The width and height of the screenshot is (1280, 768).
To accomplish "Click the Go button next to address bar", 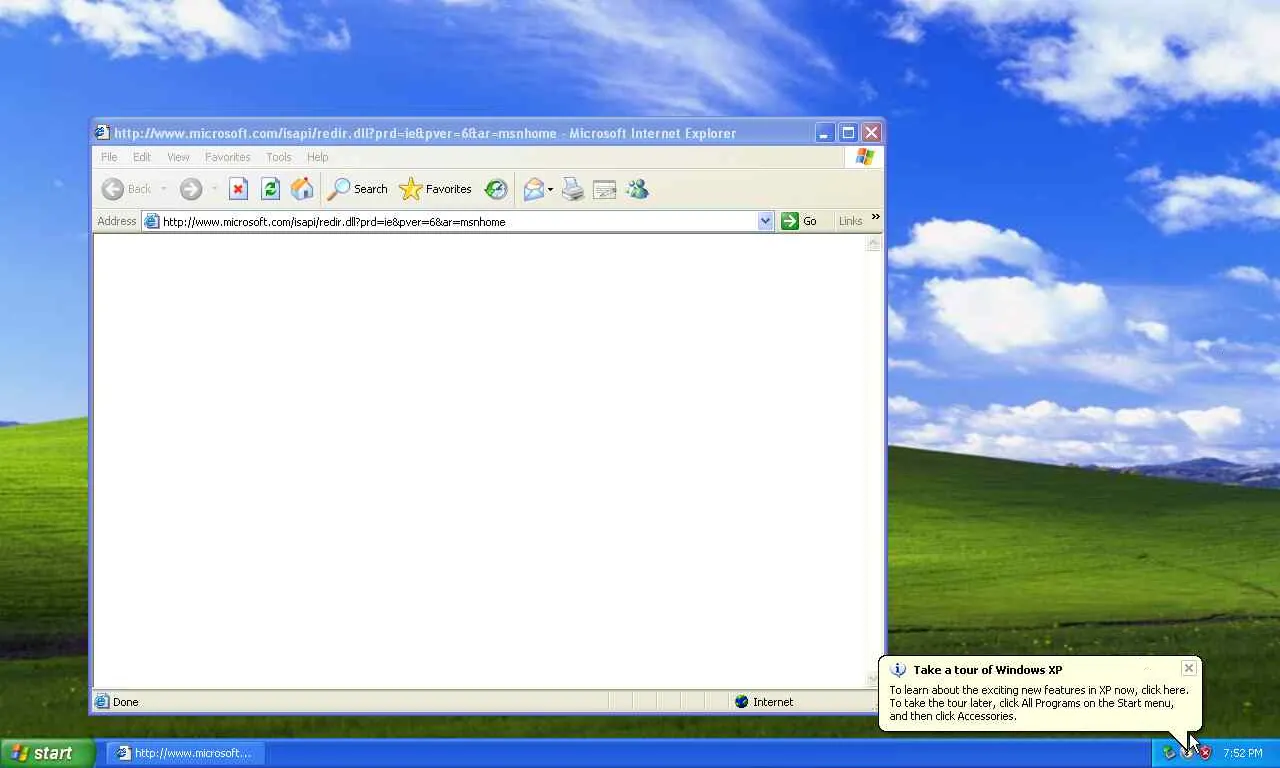I will (x=800, y=221).
